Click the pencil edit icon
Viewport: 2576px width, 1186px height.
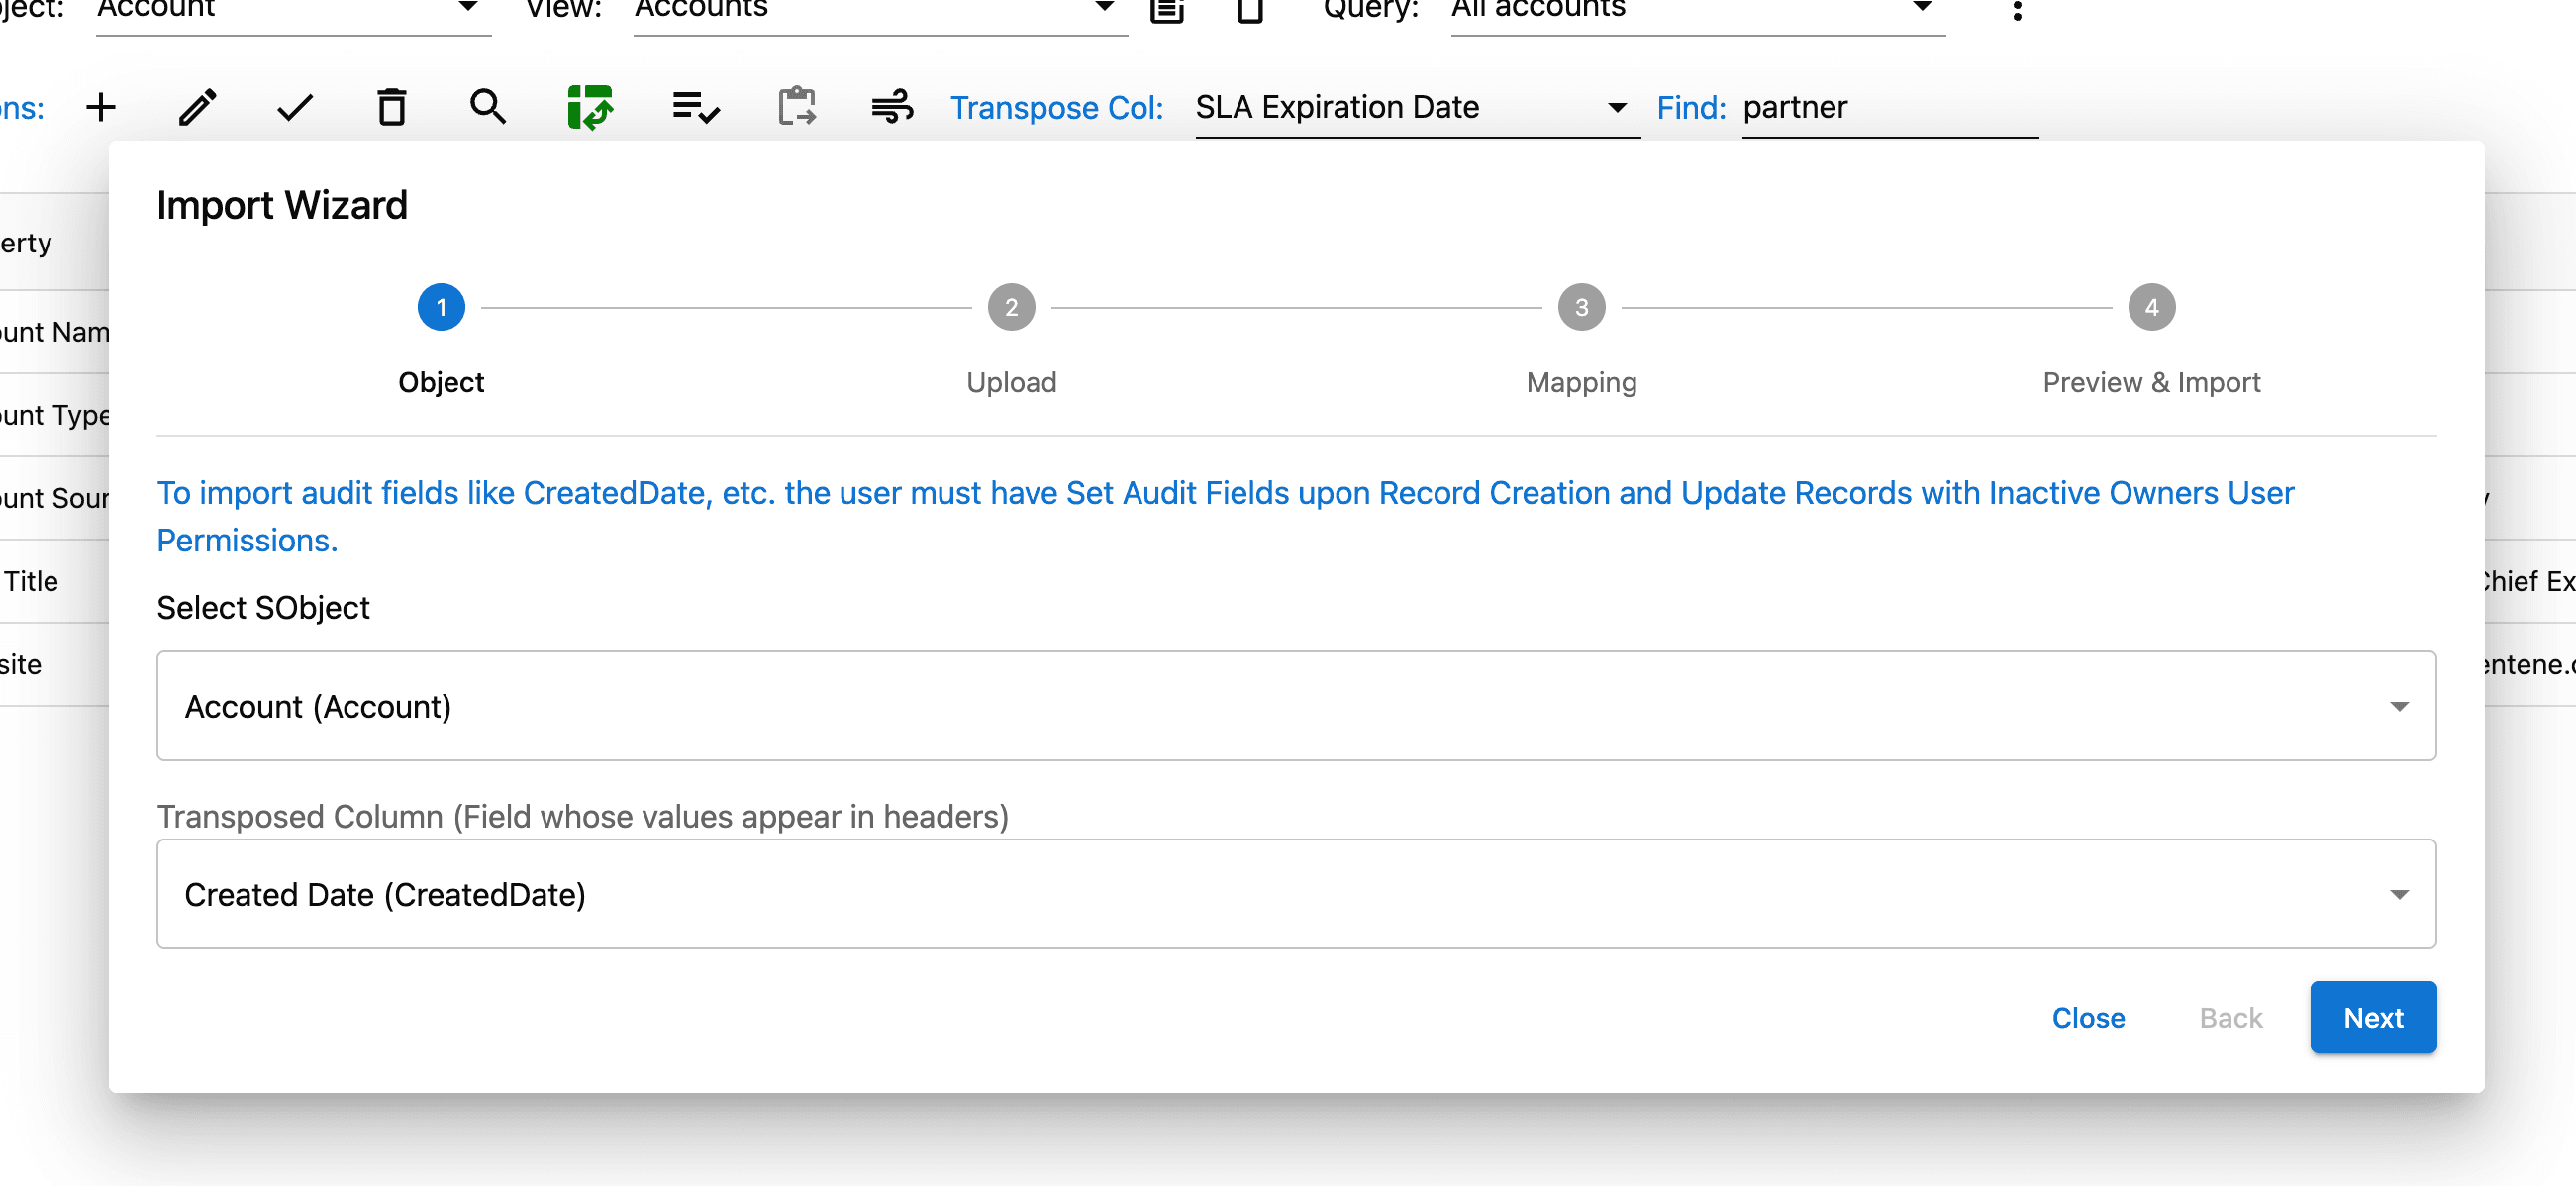click(x=197, y=107)
